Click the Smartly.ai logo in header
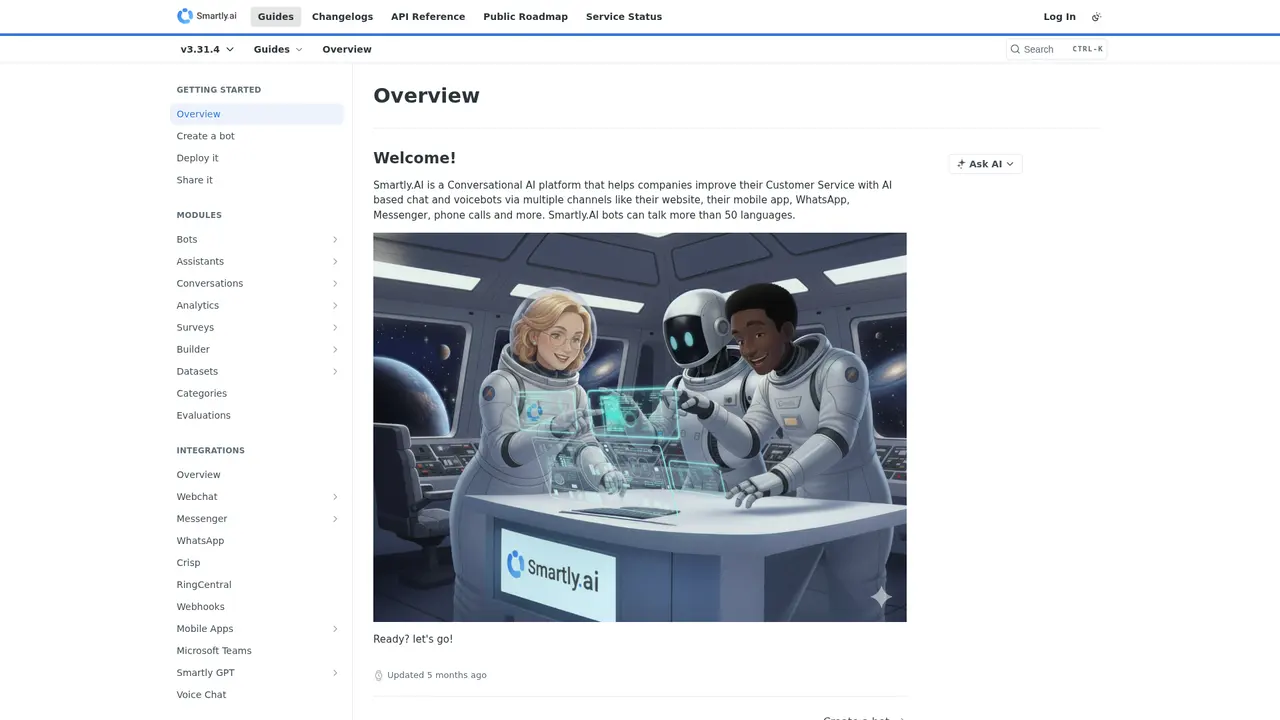1280x720 pixels. [x=207, y=16]
